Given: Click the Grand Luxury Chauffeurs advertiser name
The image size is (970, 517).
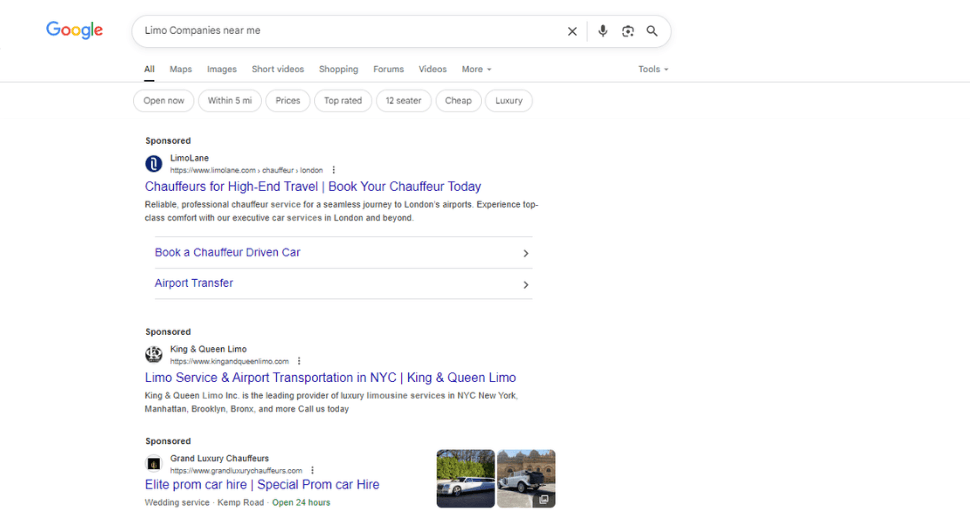Looking at the screenshot, I should click(x=220, y=458).
